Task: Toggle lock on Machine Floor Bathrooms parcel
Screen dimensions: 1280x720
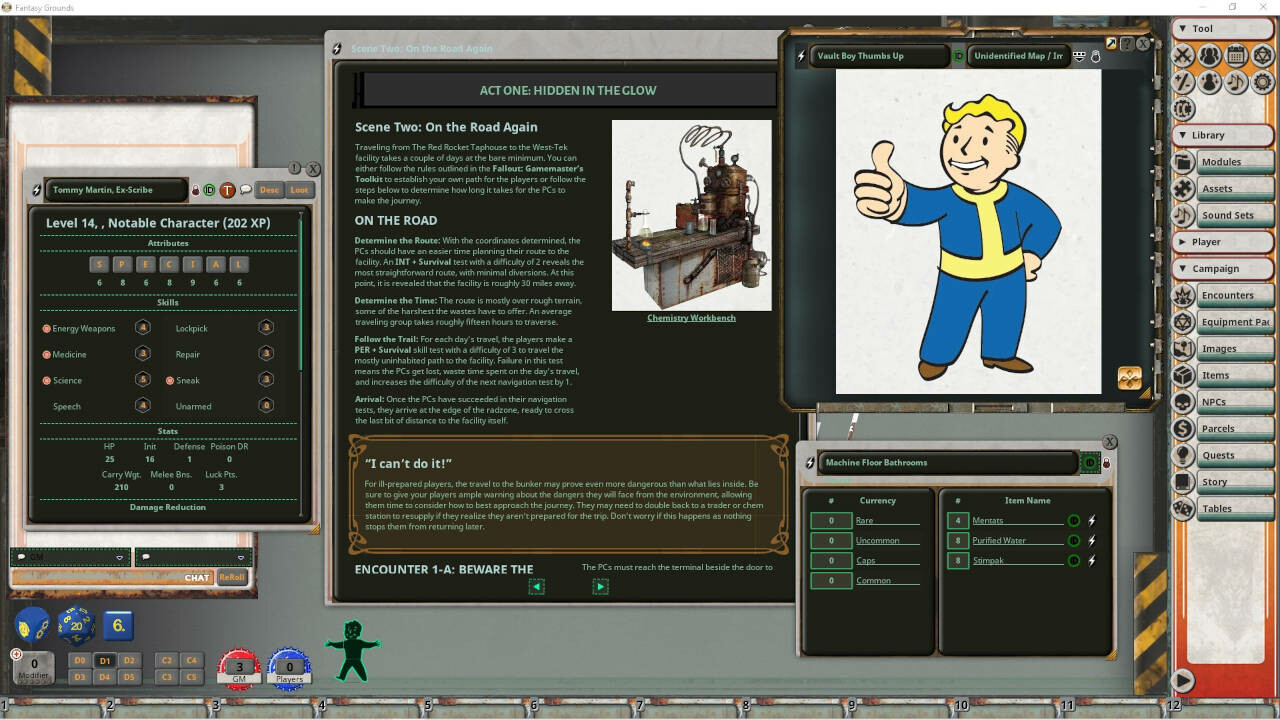Action: (x=1107, y=463)
